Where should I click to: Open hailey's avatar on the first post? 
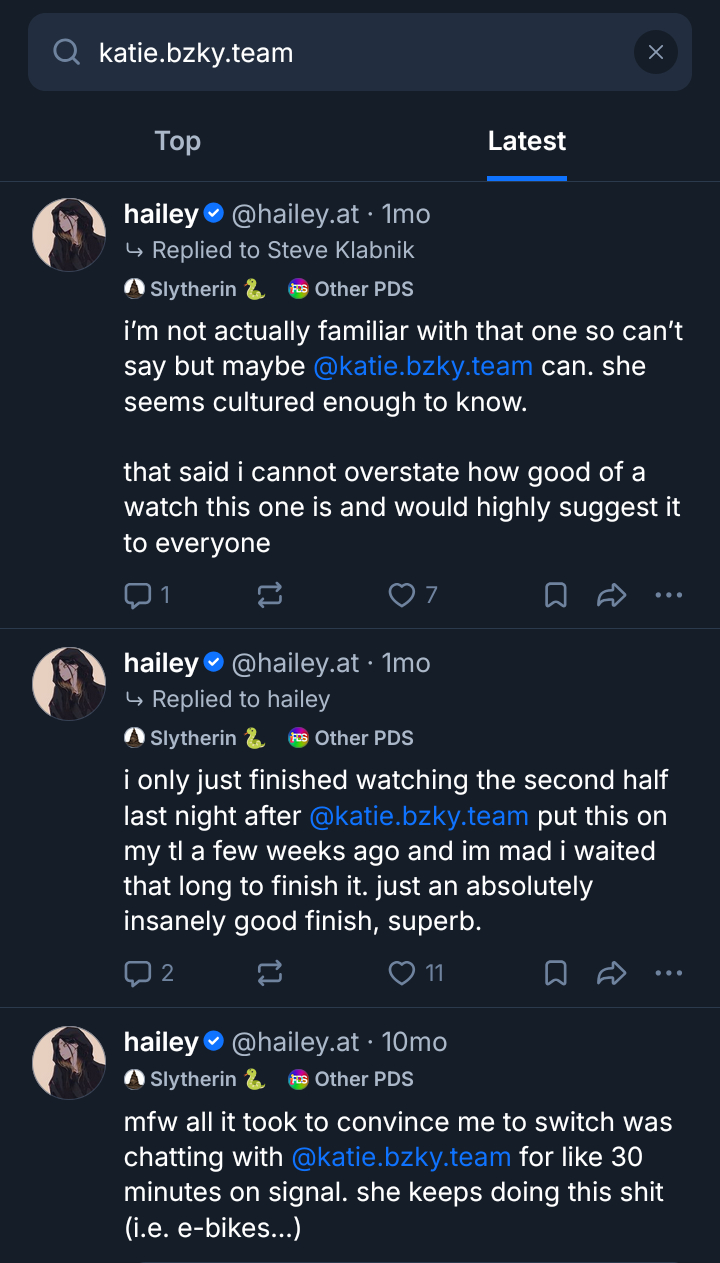coord(69,234)
